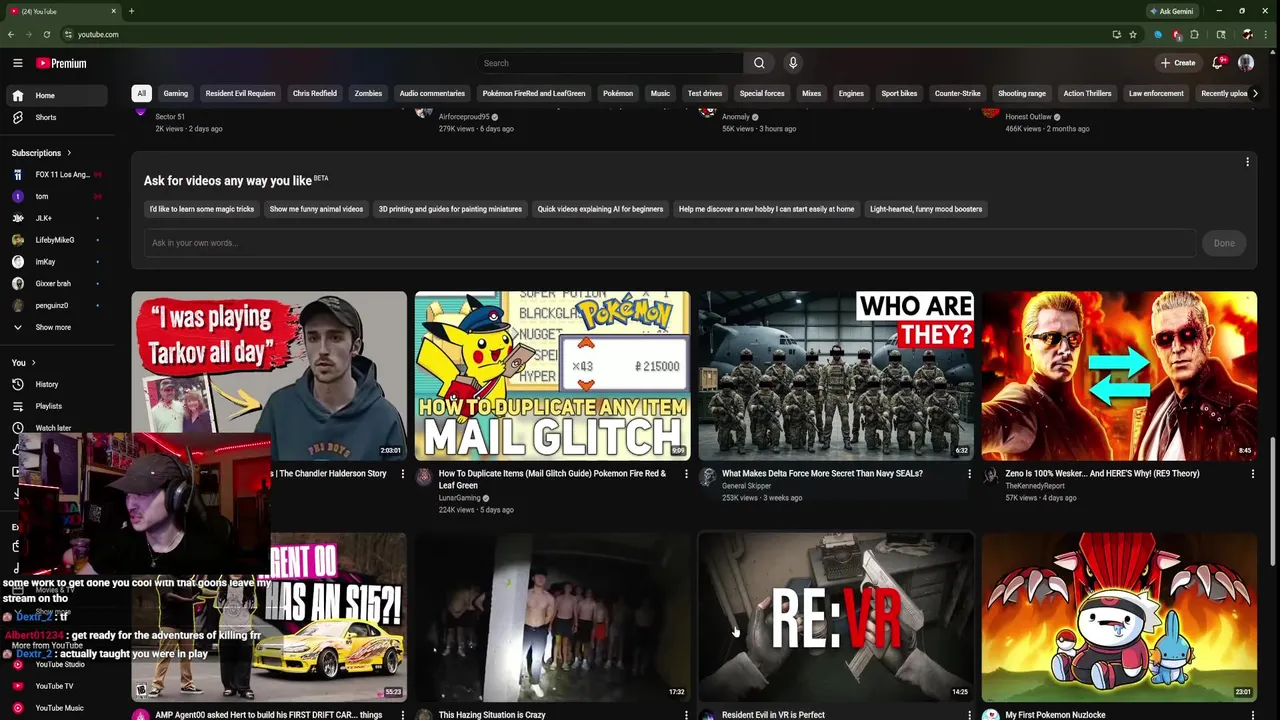Open Gixxer brah subscription

click(57, 284)
